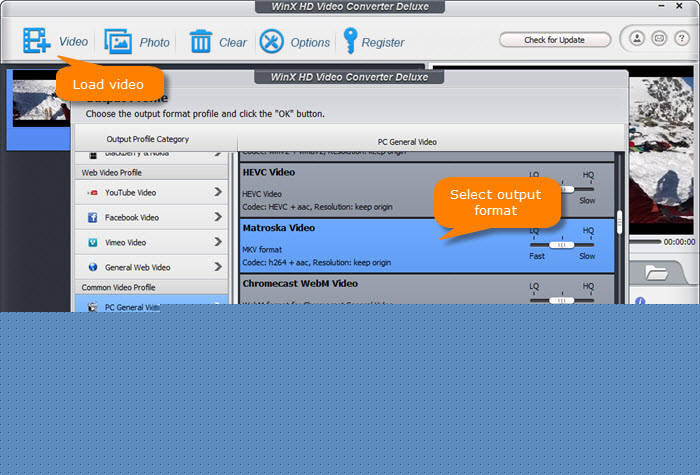Viewport: 700px width, 475px height.
Task: Click the Clear toolbar label
Action: tap(233, 42)
